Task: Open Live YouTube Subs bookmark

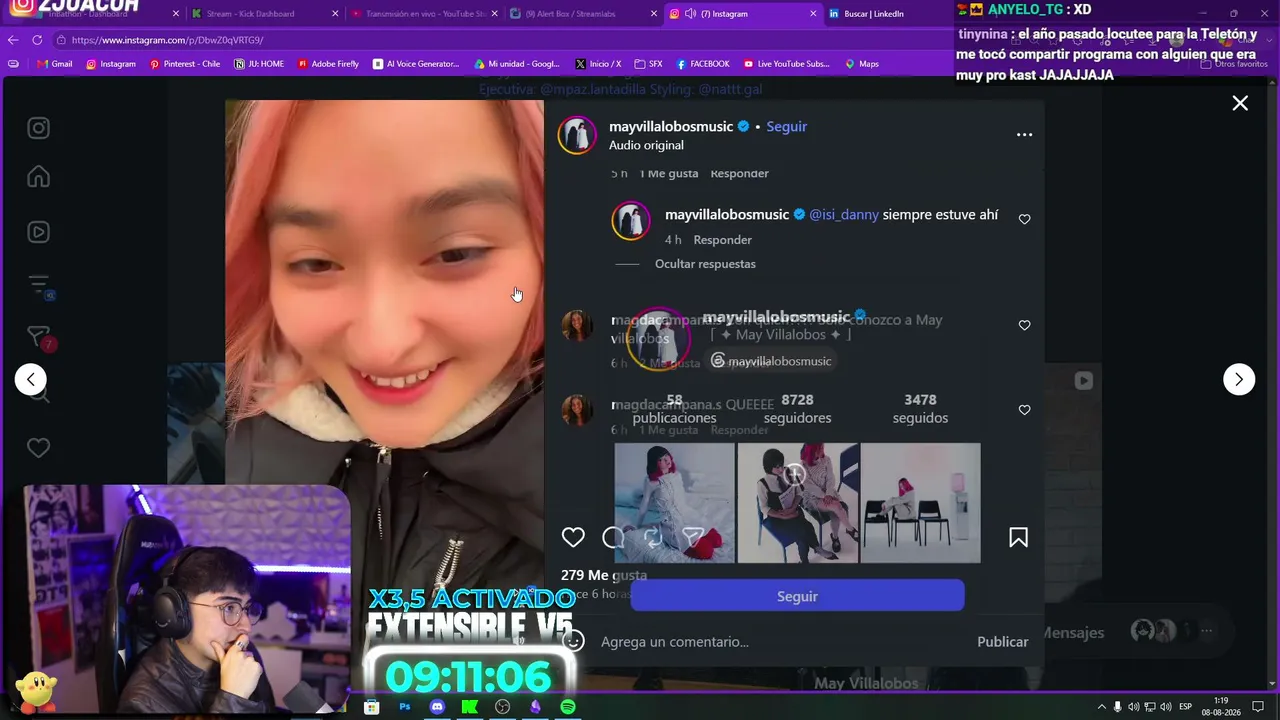Action: pos(787,64)
